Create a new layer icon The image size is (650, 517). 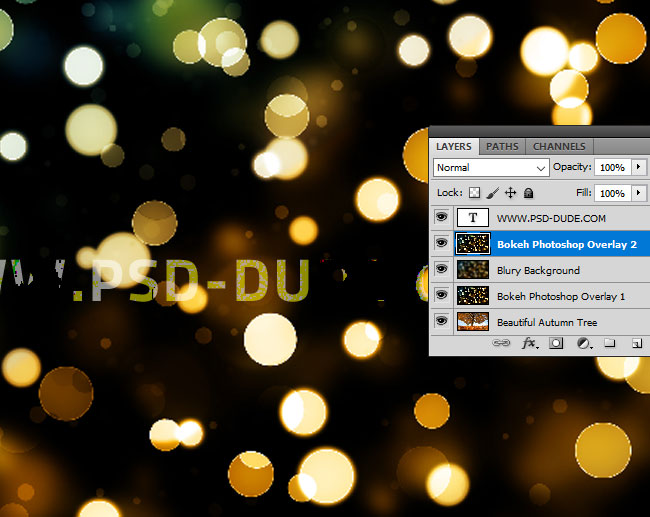pyautogui.click(x=637, y=343)
